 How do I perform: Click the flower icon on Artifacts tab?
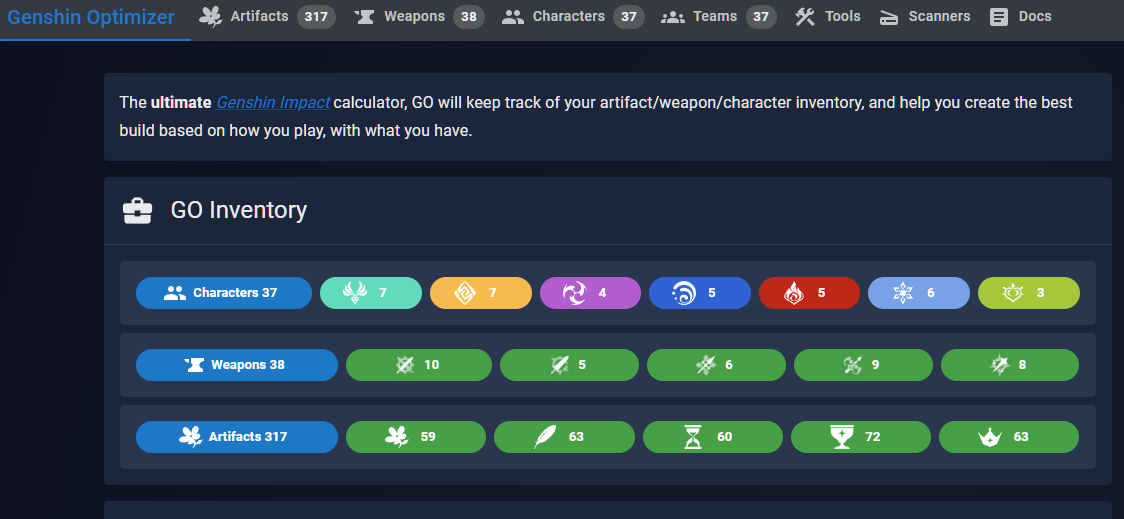pyautogui.click(x=211, y=16)
